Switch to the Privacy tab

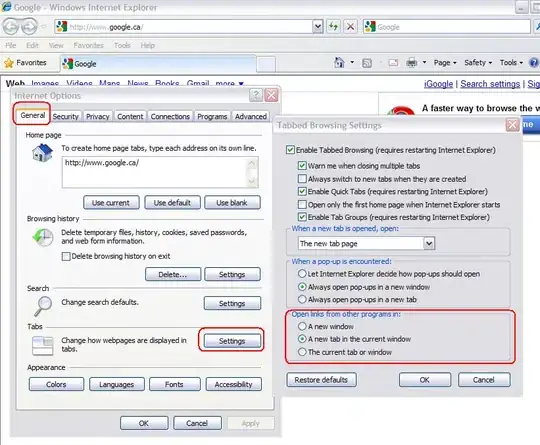click(x=97, y=116)
